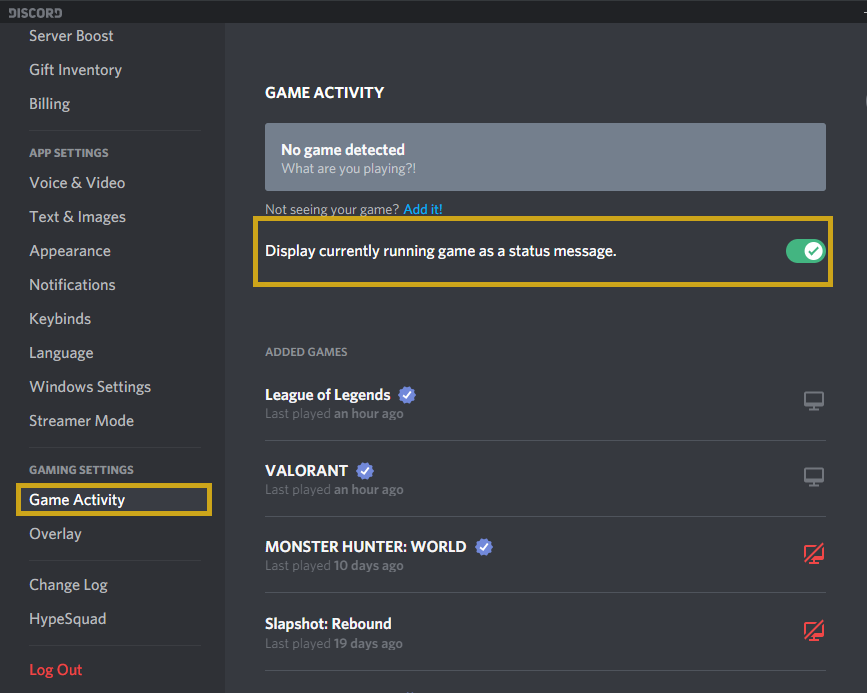This screenshot has height=693, width=867.
Task: Enable overlay for Slapshot: Rebound
Action: (x=813, y=630)
